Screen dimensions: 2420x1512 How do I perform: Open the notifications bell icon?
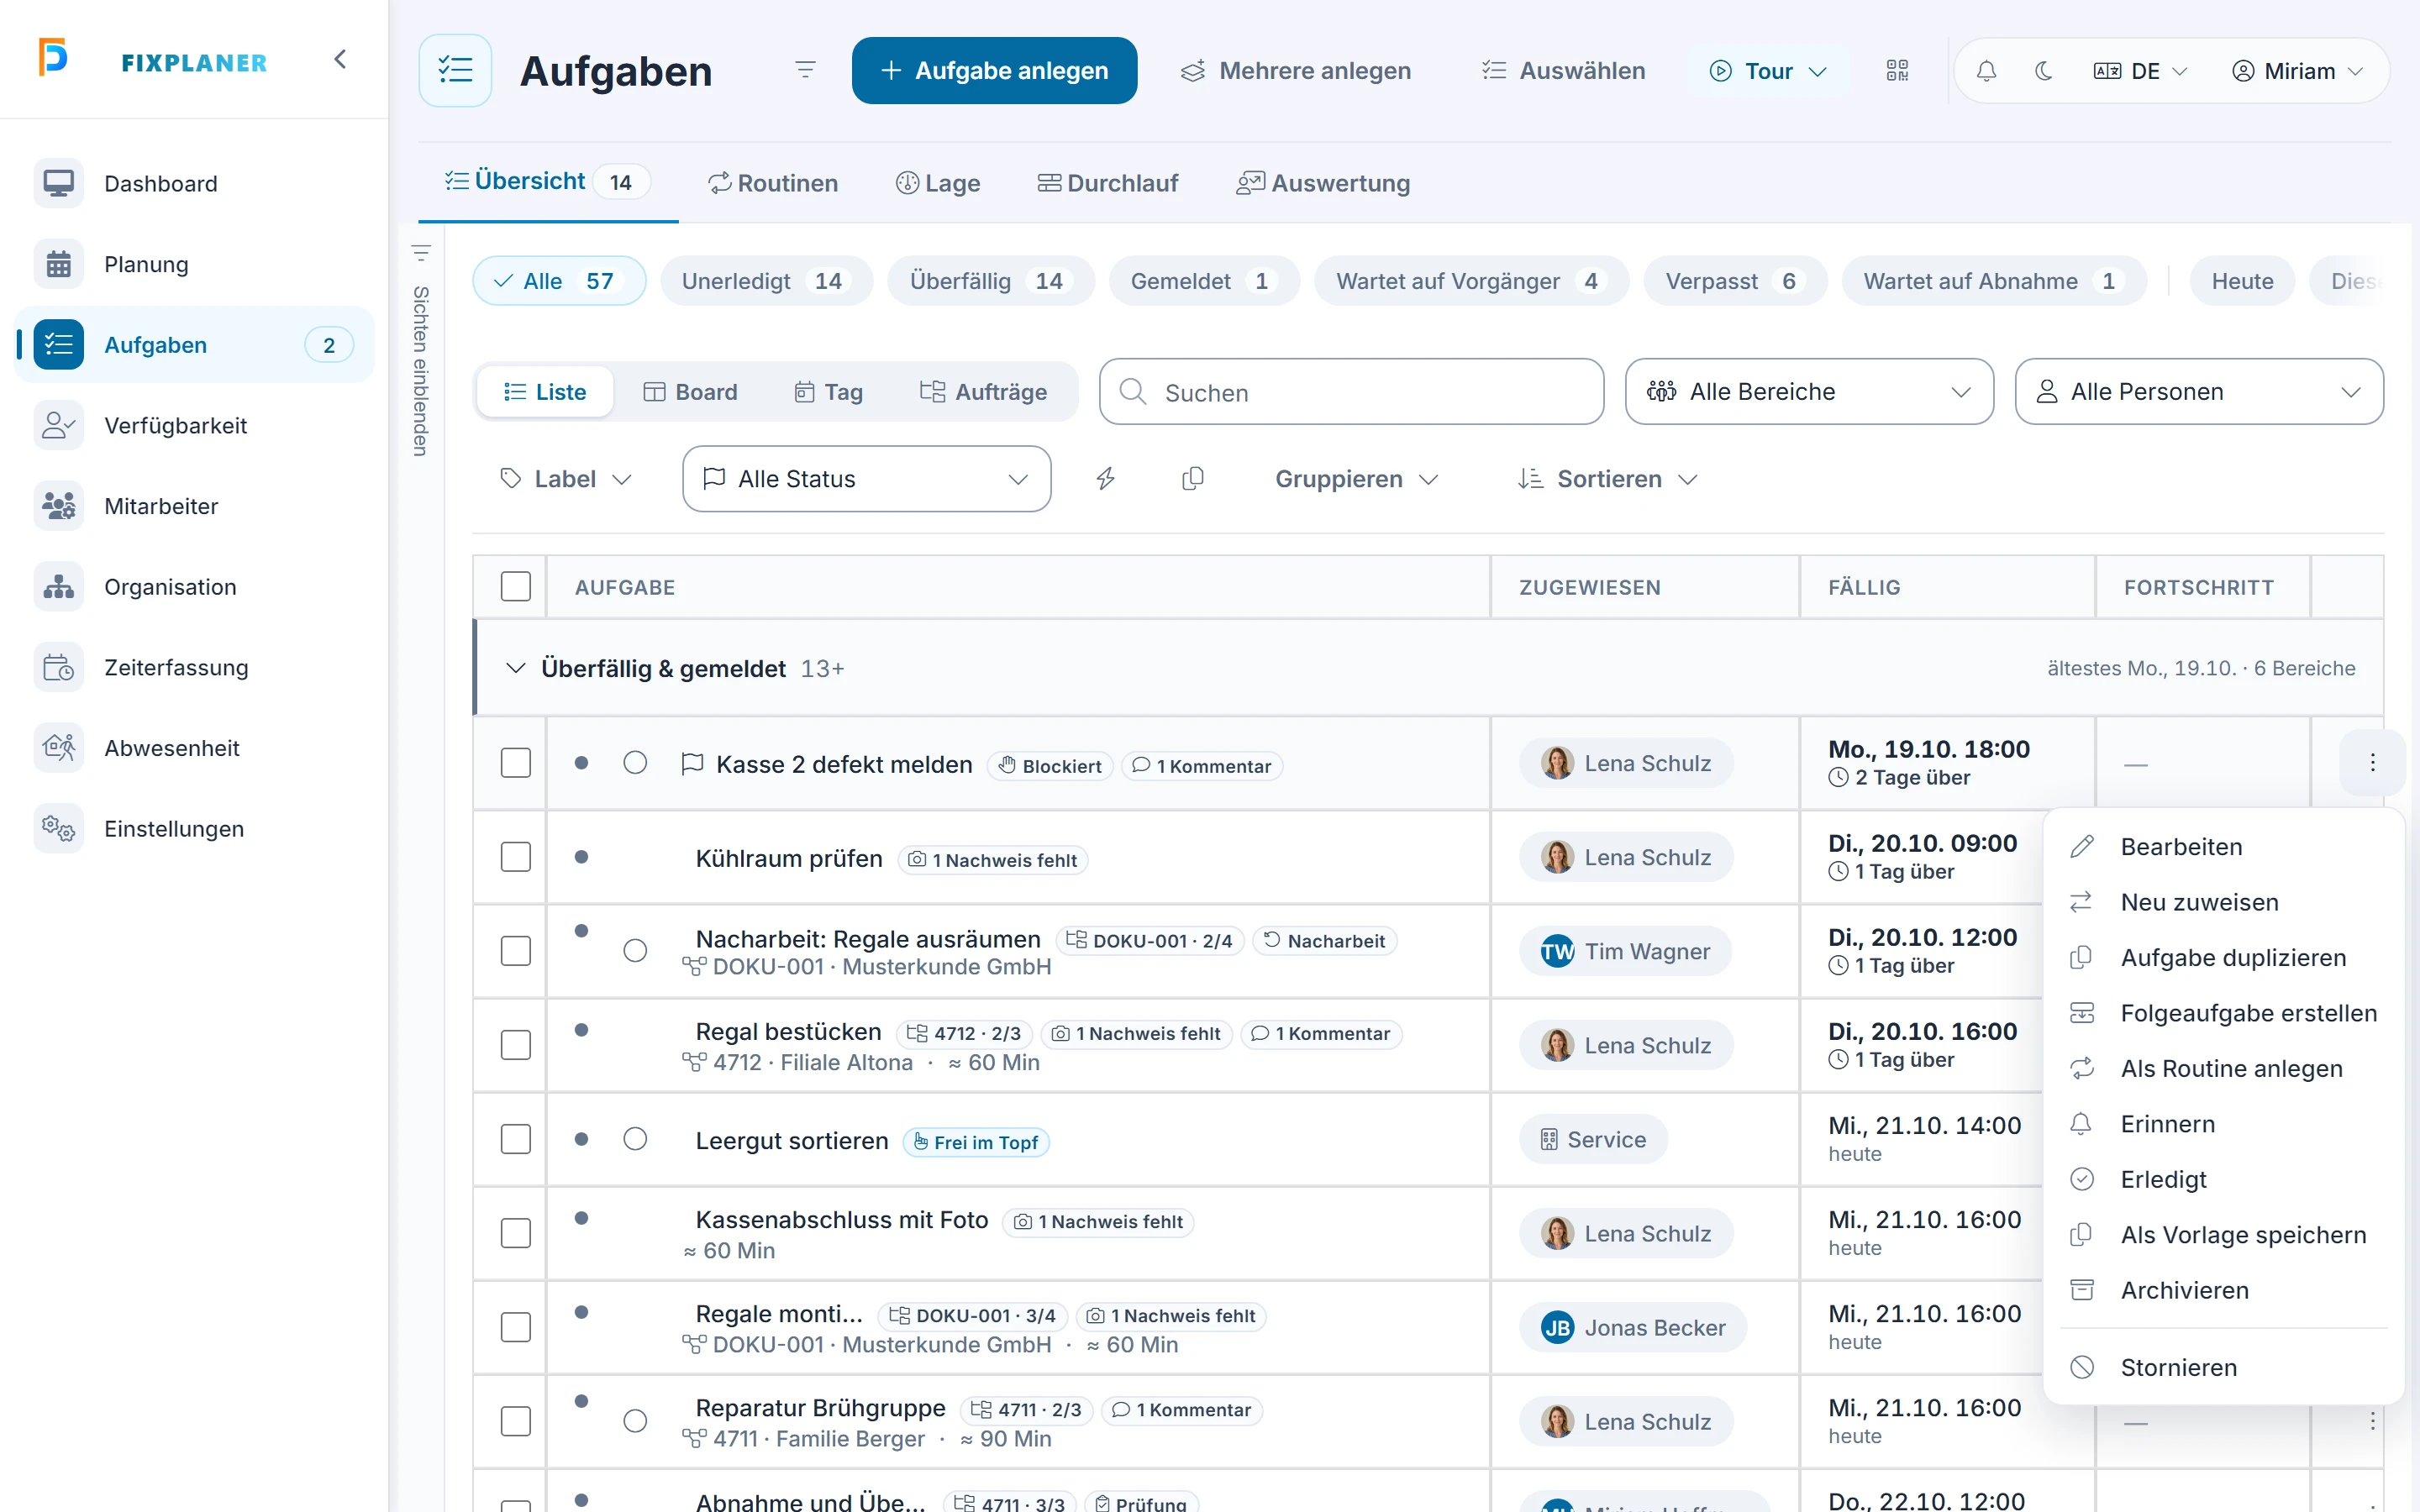pyautogui.click(x=1986, y=71)
